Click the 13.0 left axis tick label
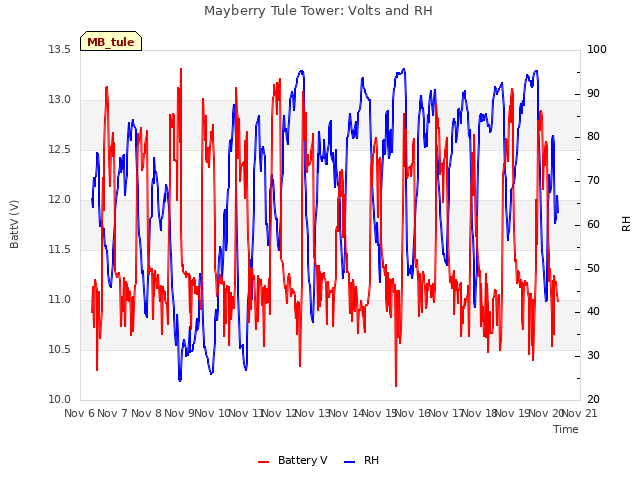The image size is (640, 480). point(59,100)
